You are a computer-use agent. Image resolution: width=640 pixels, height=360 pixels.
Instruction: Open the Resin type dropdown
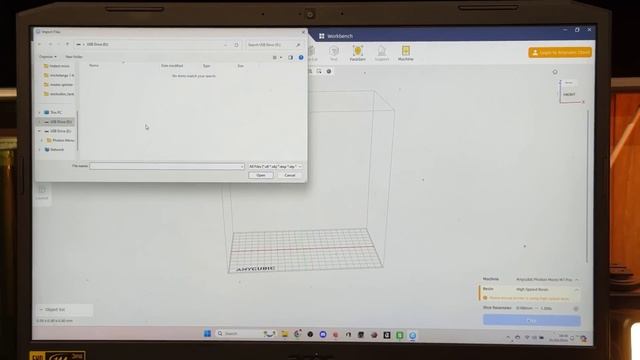pos(547,289)
